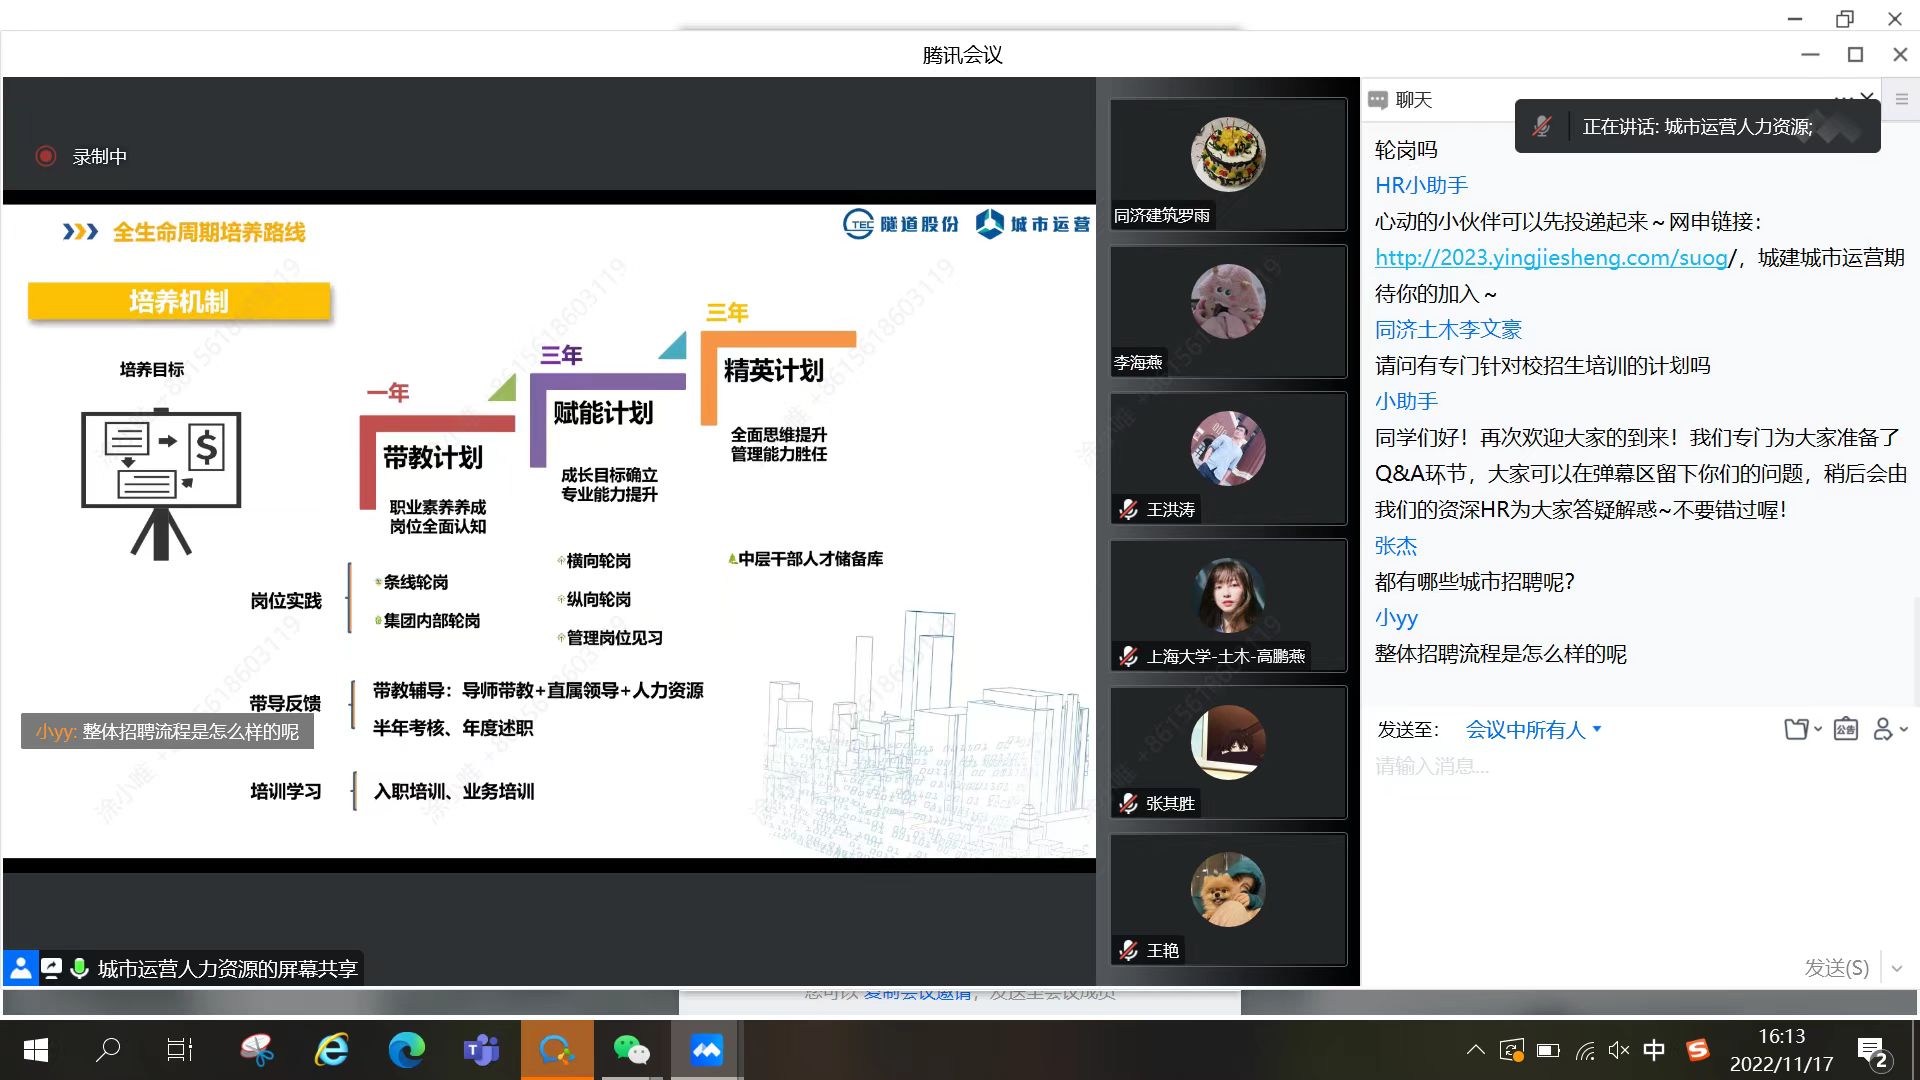The width and height of the screenshot is (1920, 1080).
Task: Toggle the 中 Chinese input mode indicator
Action: click(1654, 1050)
